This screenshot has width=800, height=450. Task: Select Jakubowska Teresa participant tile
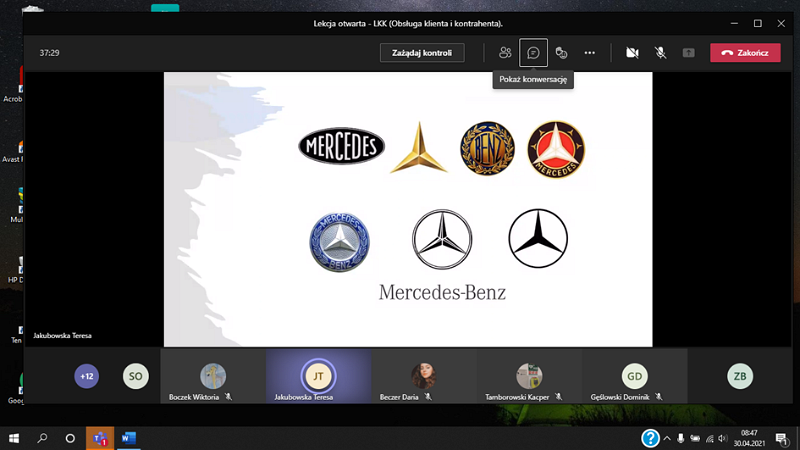[x=318, y=376]
